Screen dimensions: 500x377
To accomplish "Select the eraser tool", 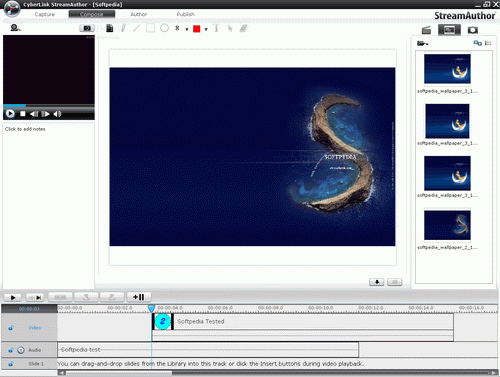I will tap(244, 29).
